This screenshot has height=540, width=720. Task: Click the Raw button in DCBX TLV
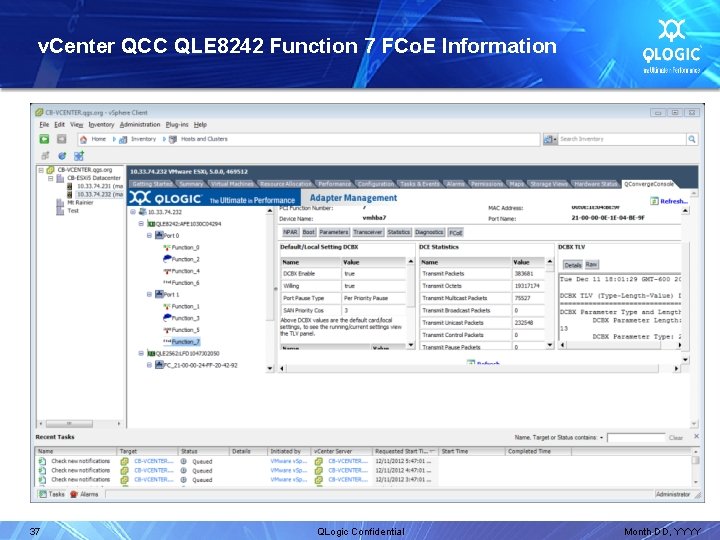tap(591, 264)
